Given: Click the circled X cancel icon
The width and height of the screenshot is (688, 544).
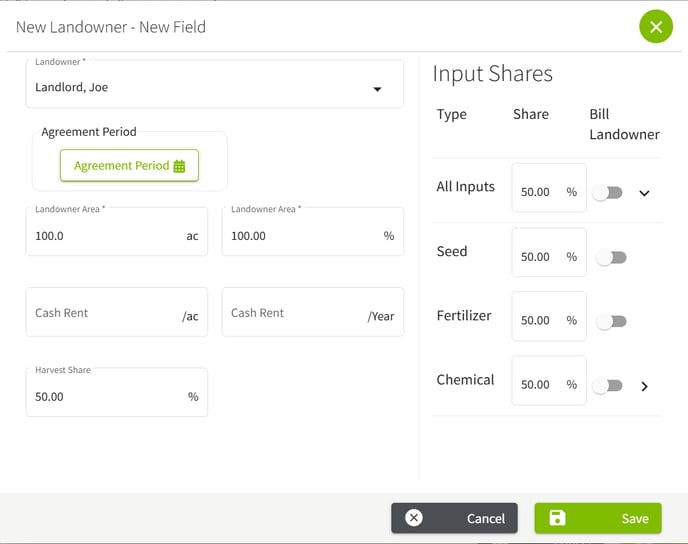Looking at the screenshot, I should 414,518.
